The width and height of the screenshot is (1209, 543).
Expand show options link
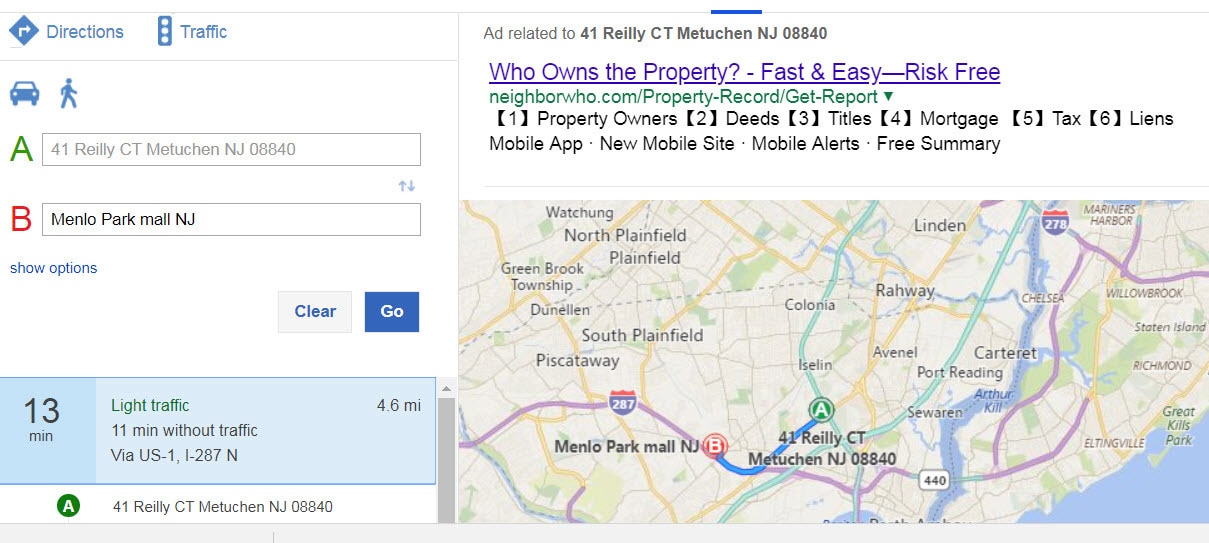54,268
